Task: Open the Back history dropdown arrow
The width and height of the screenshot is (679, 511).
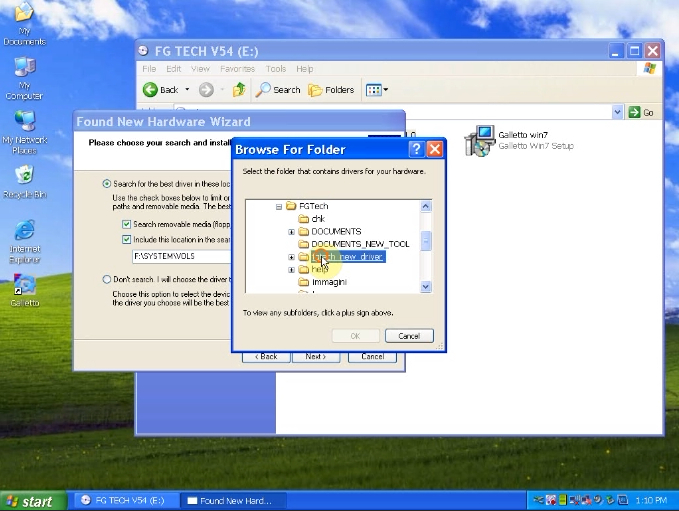Action: click(x=187, y=90)
